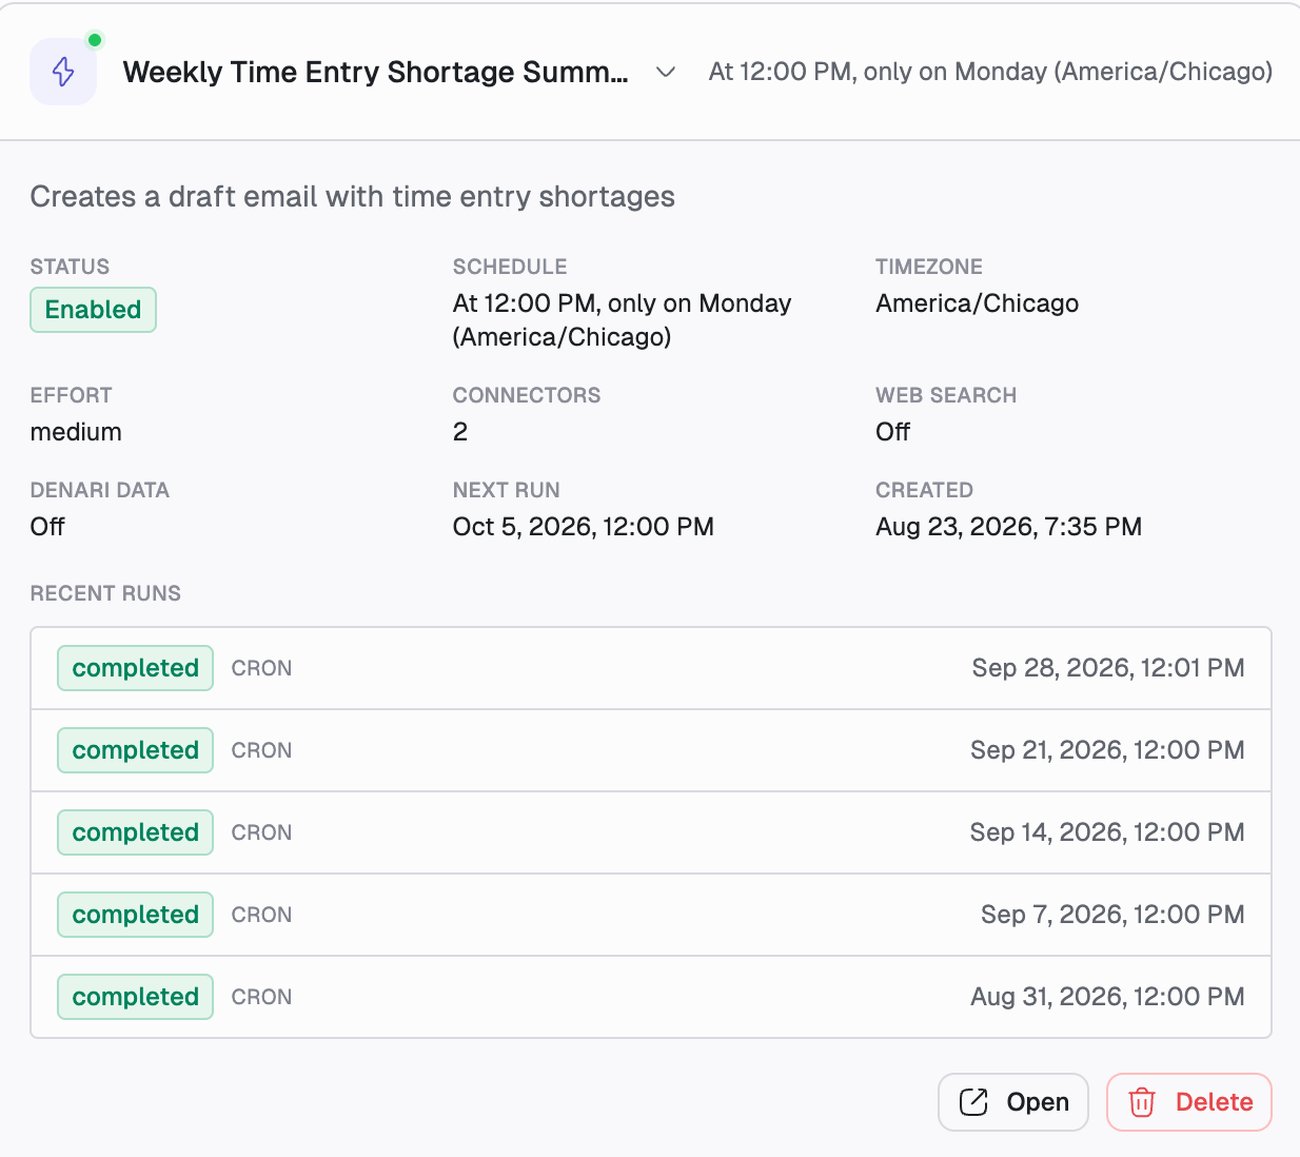The height and width of the screenshot is (1157, 1300).
Task: Click the Enabled status badge
Action: click(93, 310)
